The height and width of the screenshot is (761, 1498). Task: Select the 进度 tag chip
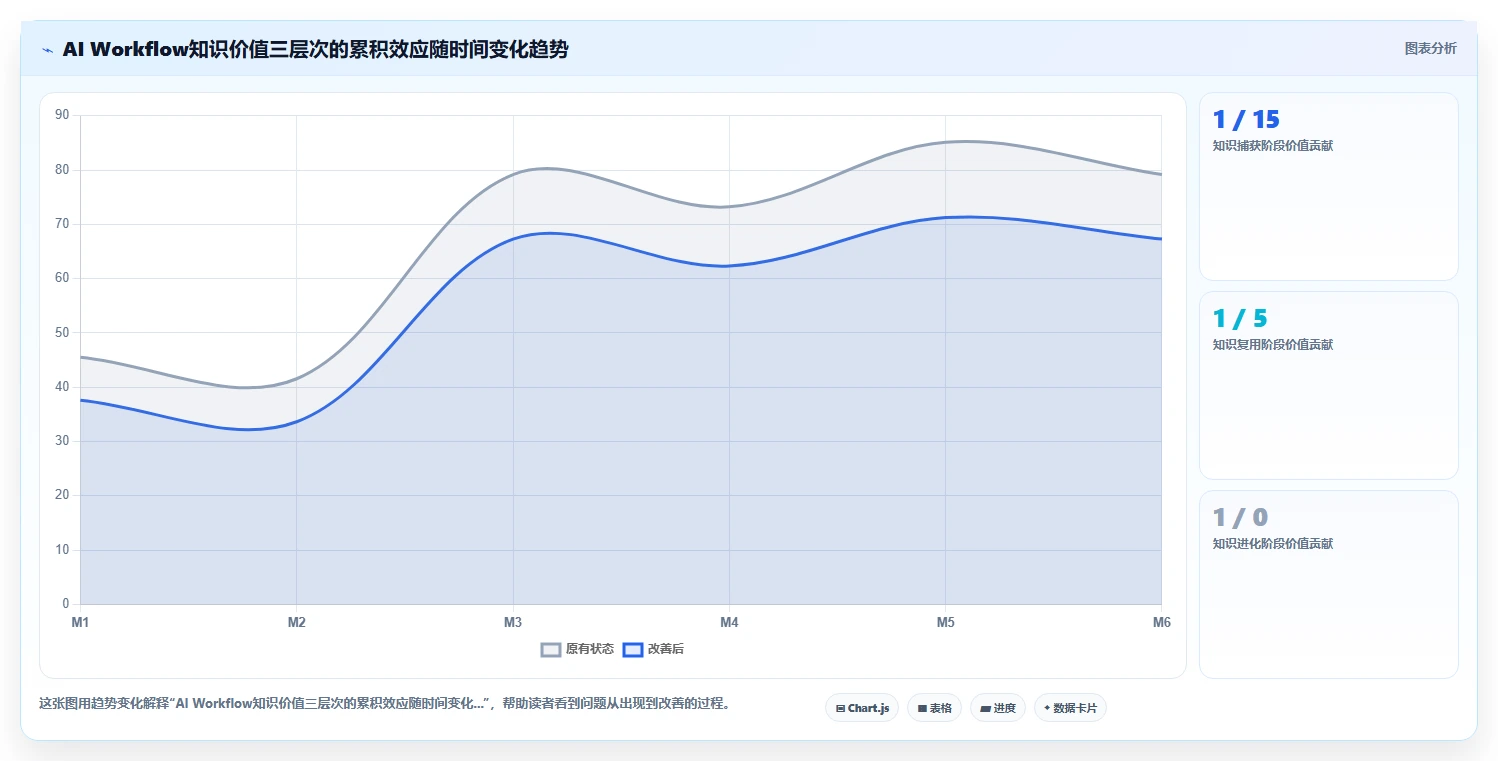click(998, 708)
